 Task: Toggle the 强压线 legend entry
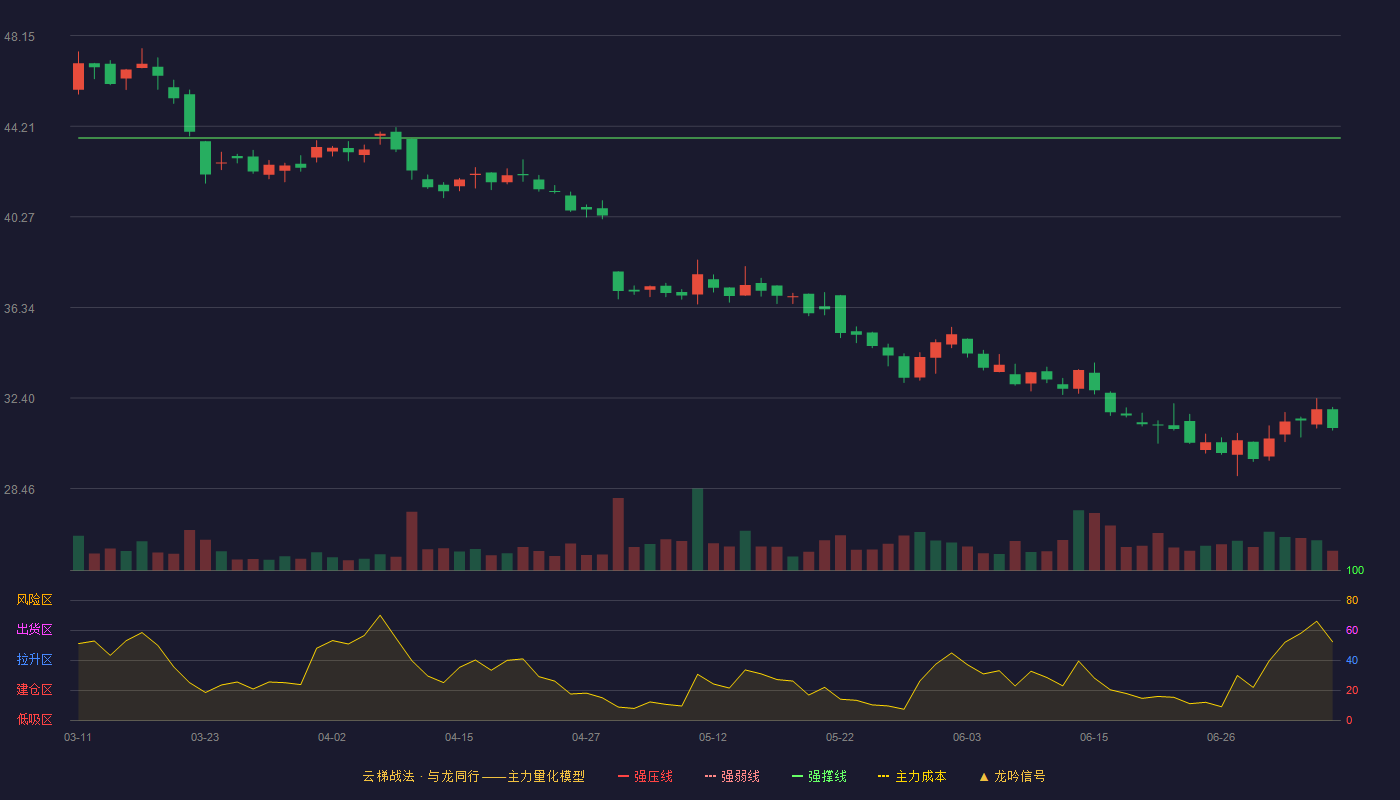(645, 776)
